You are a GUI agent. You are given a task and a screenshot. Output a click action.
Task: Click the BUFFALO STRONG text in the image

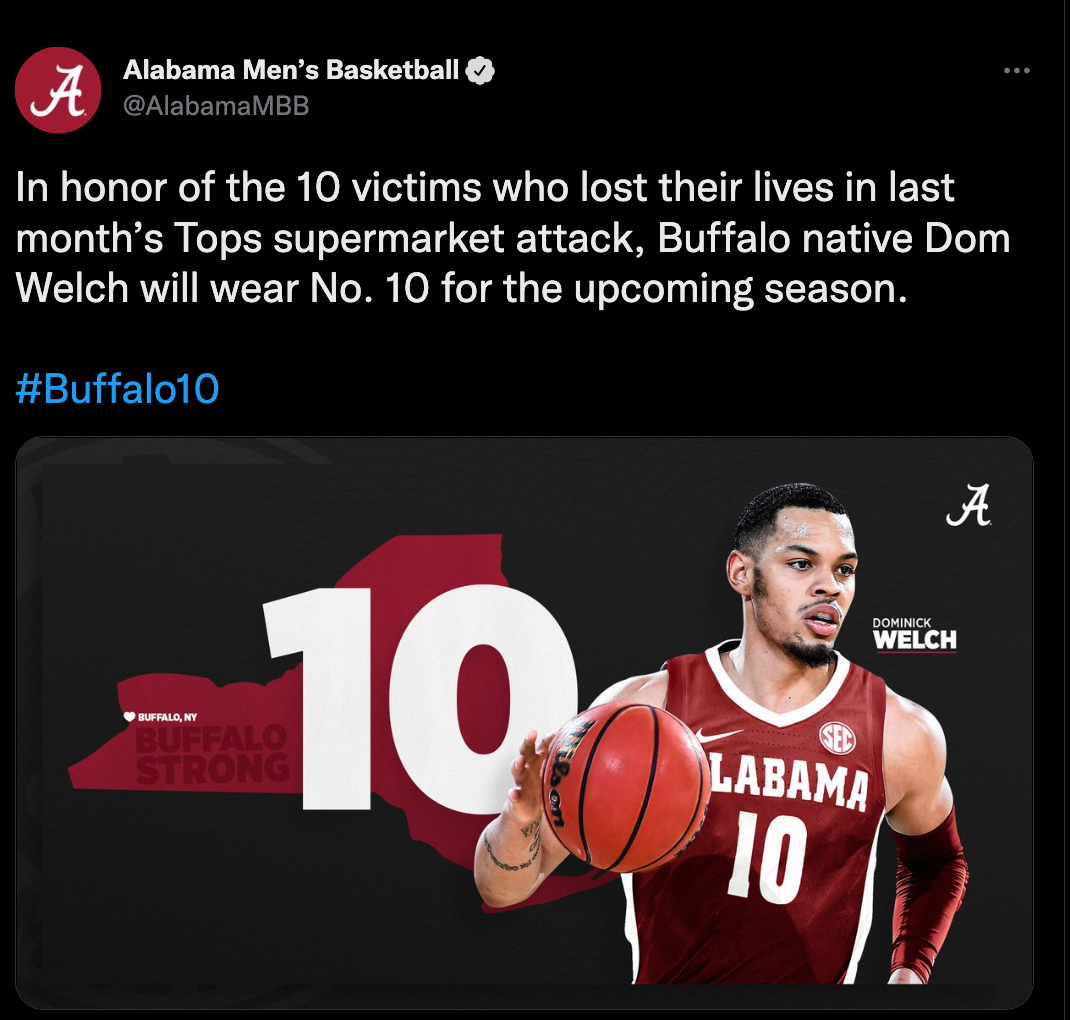[x=212, y=754]
